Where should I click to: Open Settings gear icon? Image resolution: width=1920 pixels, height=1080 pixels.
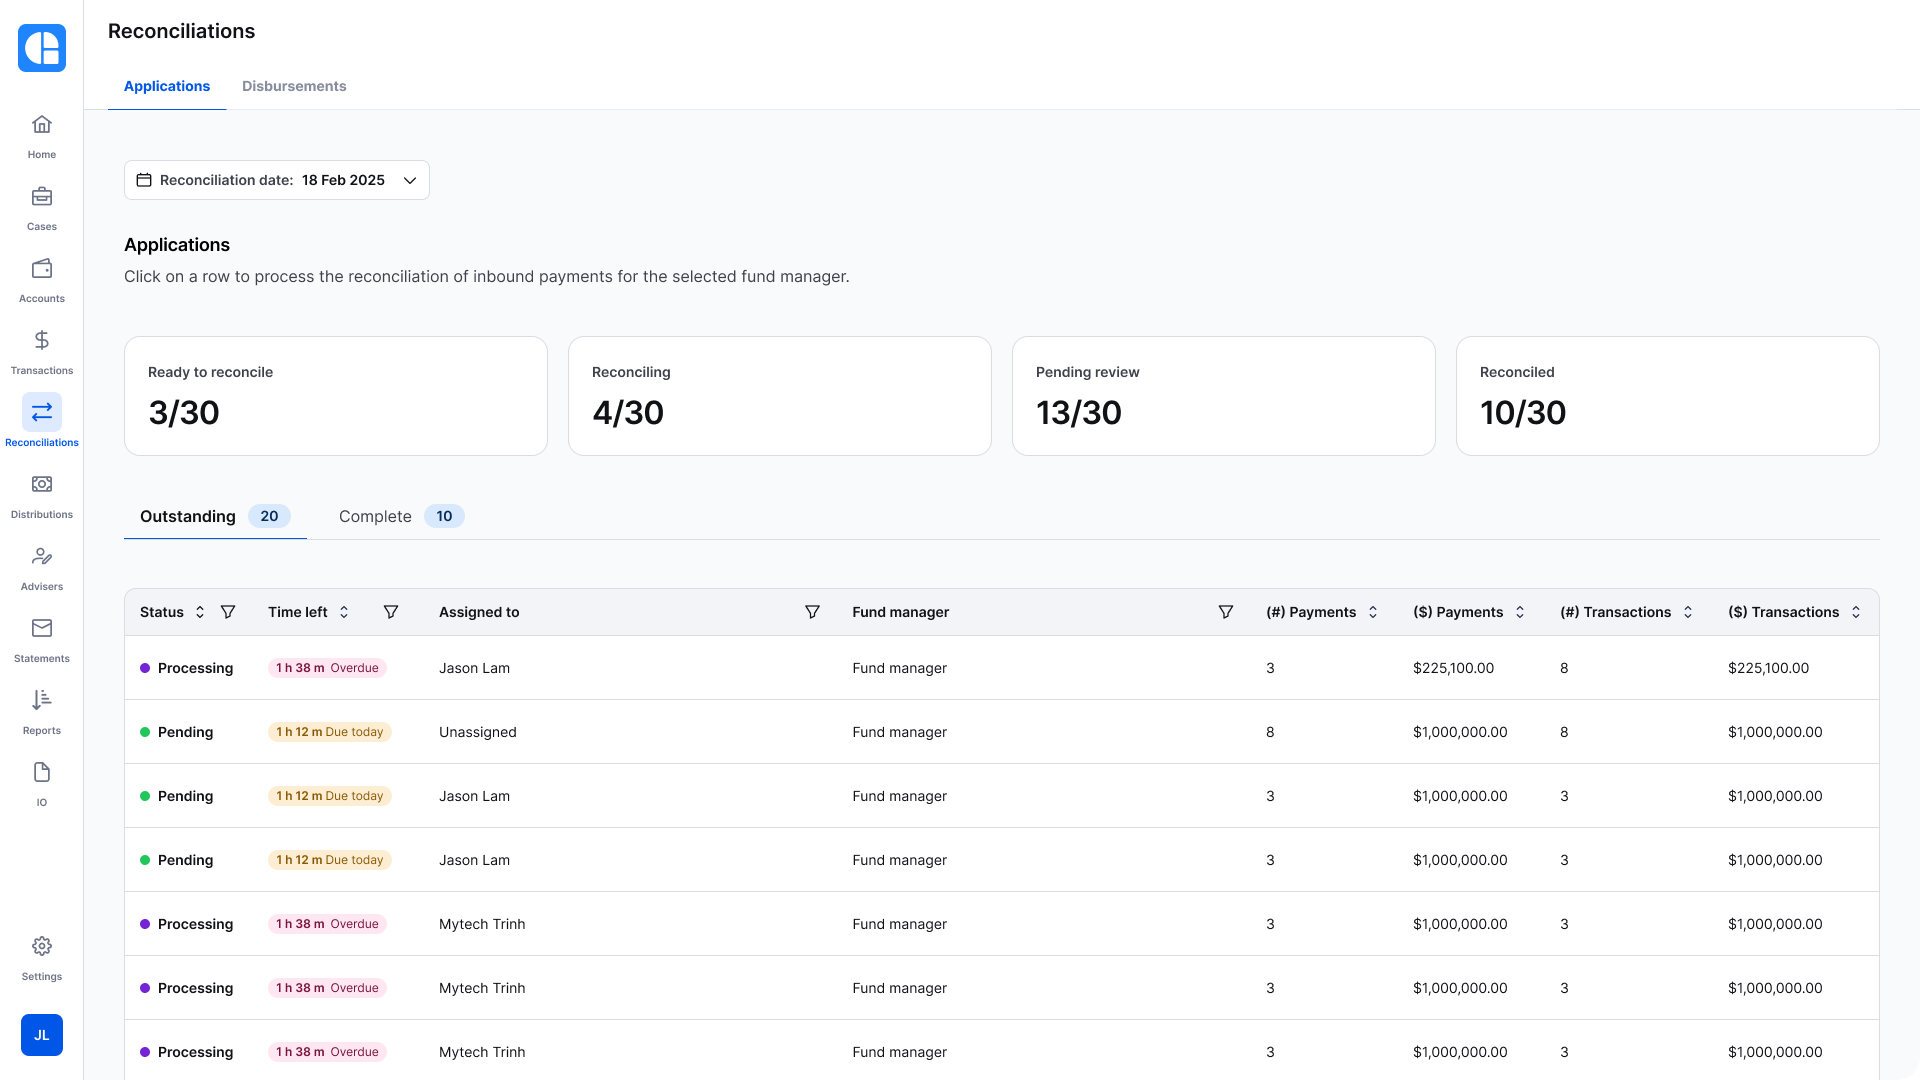tap(42, 947)
